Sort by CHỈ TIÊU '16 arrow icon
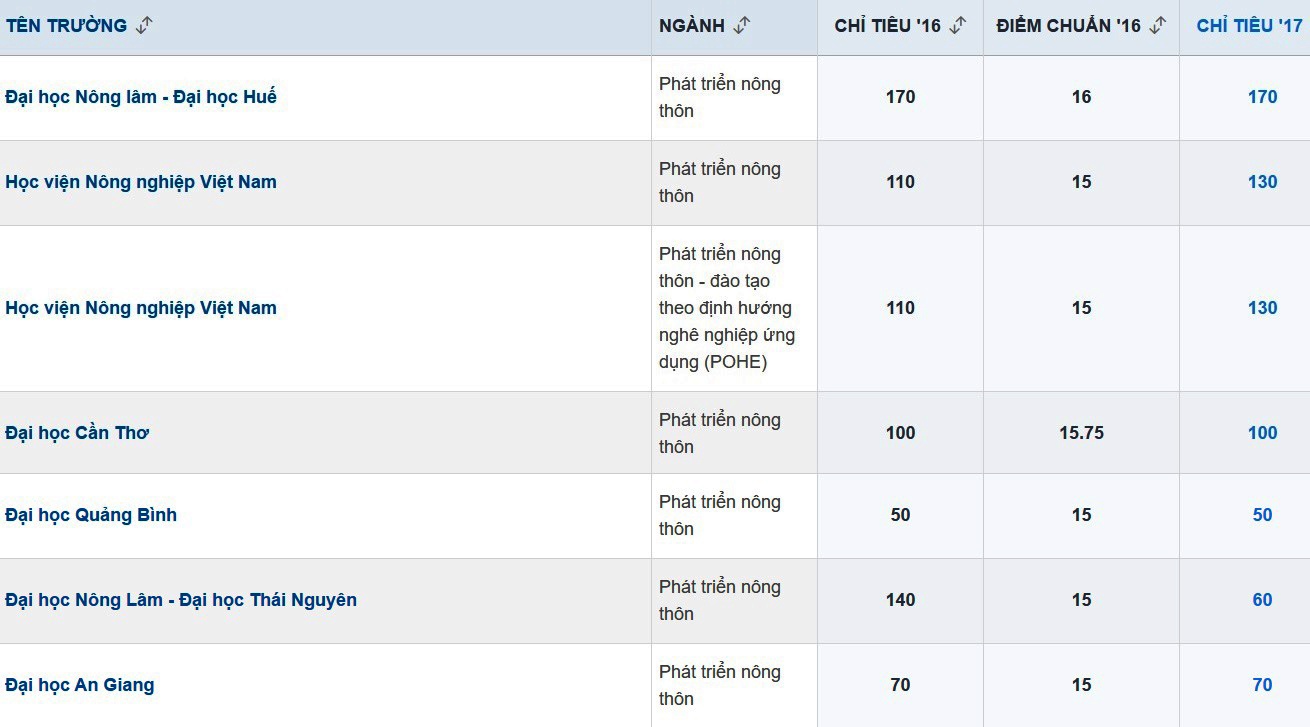This screenshot has width=1310, height=727. click(957, 26)
